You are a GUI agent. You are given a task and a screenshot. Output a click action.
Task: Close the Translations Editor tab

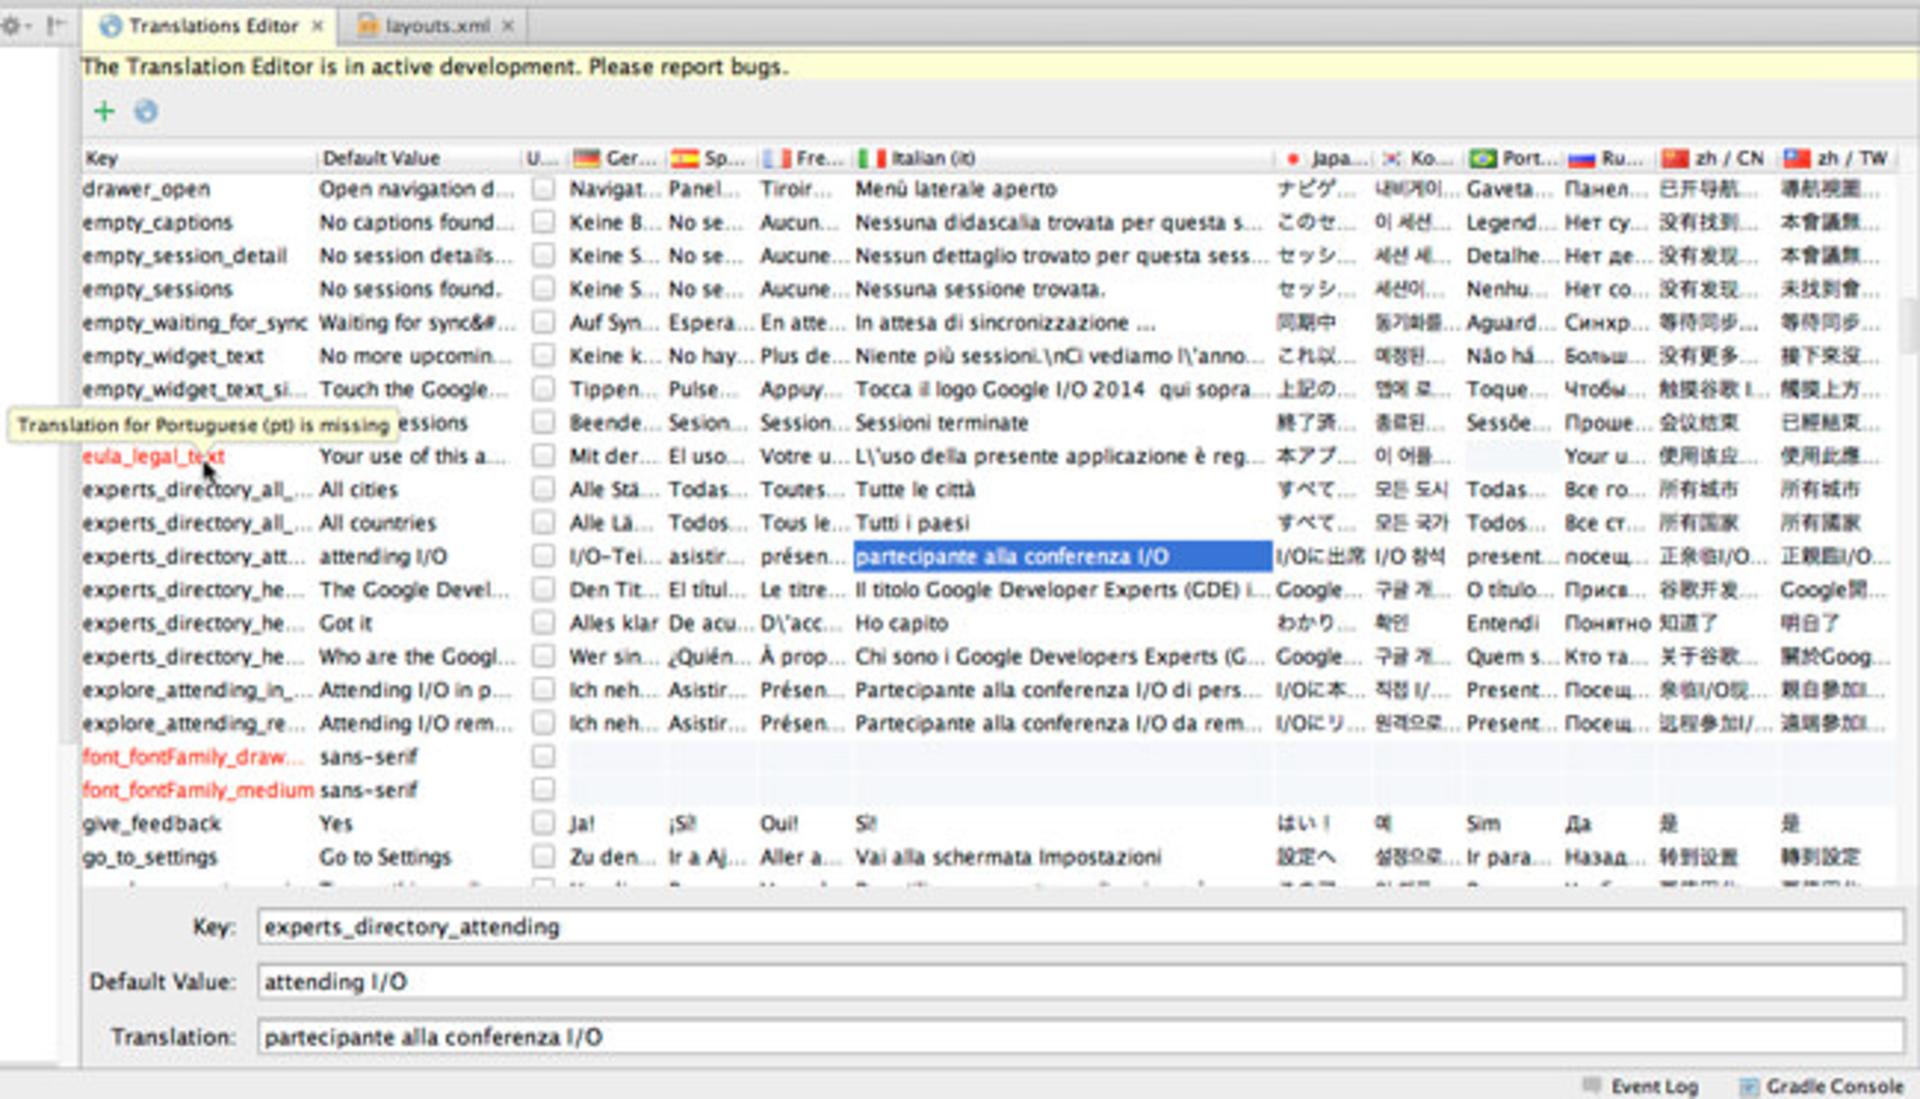coord(317,26)
